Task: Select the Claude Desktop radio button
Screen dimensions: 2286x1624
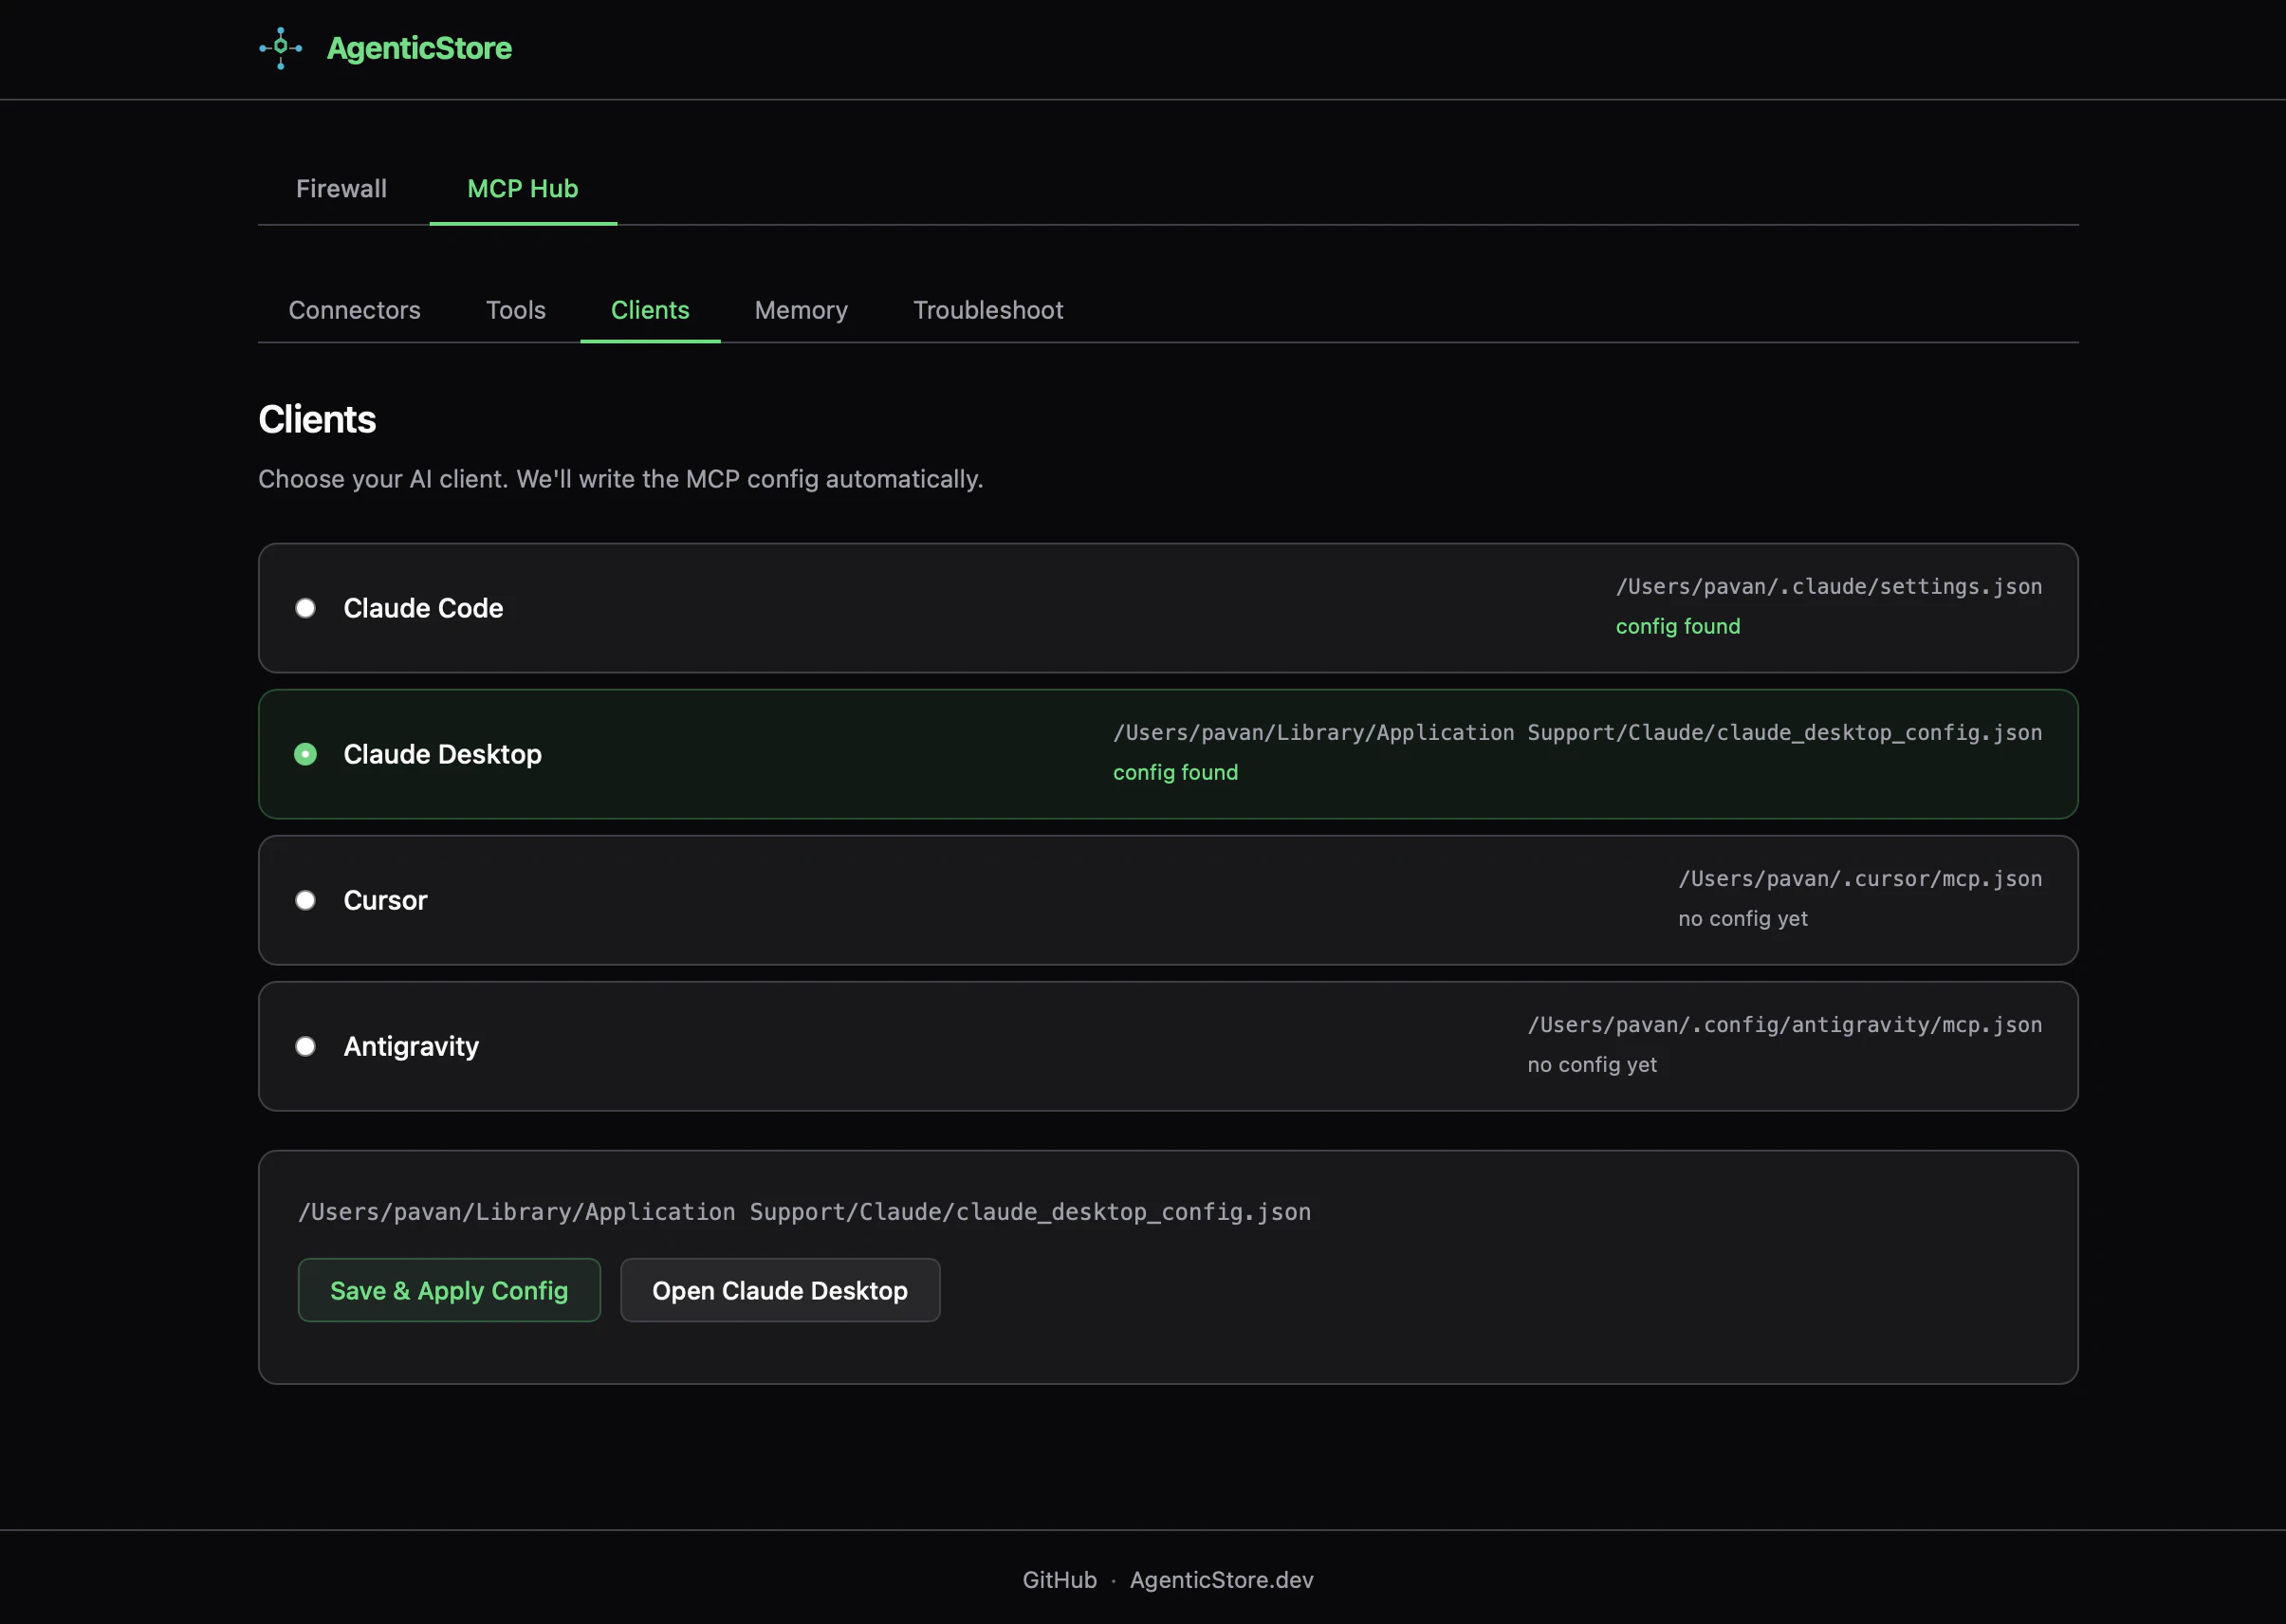Action: (306, 754)
